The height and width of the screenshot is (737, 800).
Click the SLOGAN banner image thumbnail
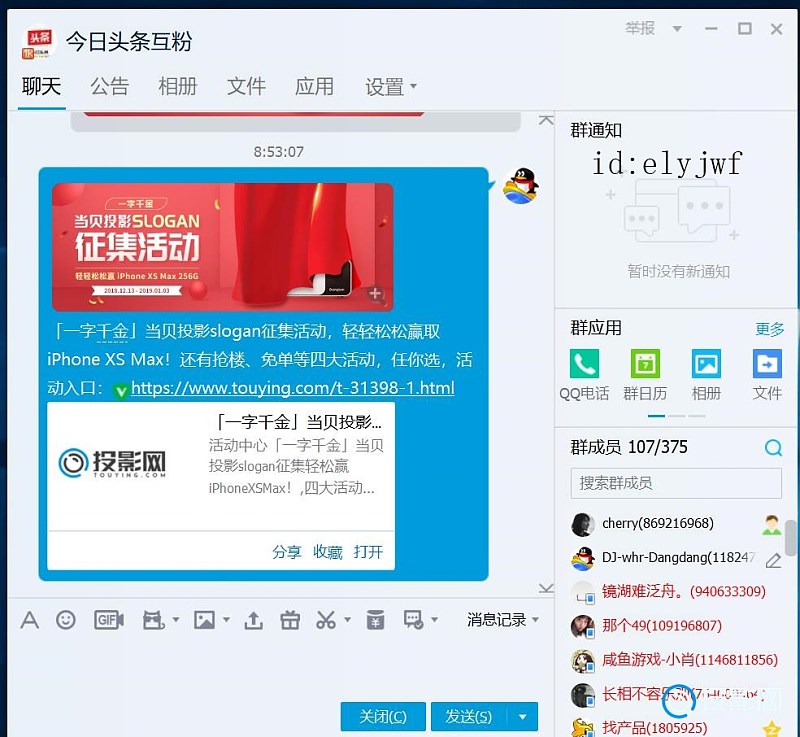coord(222,247)
